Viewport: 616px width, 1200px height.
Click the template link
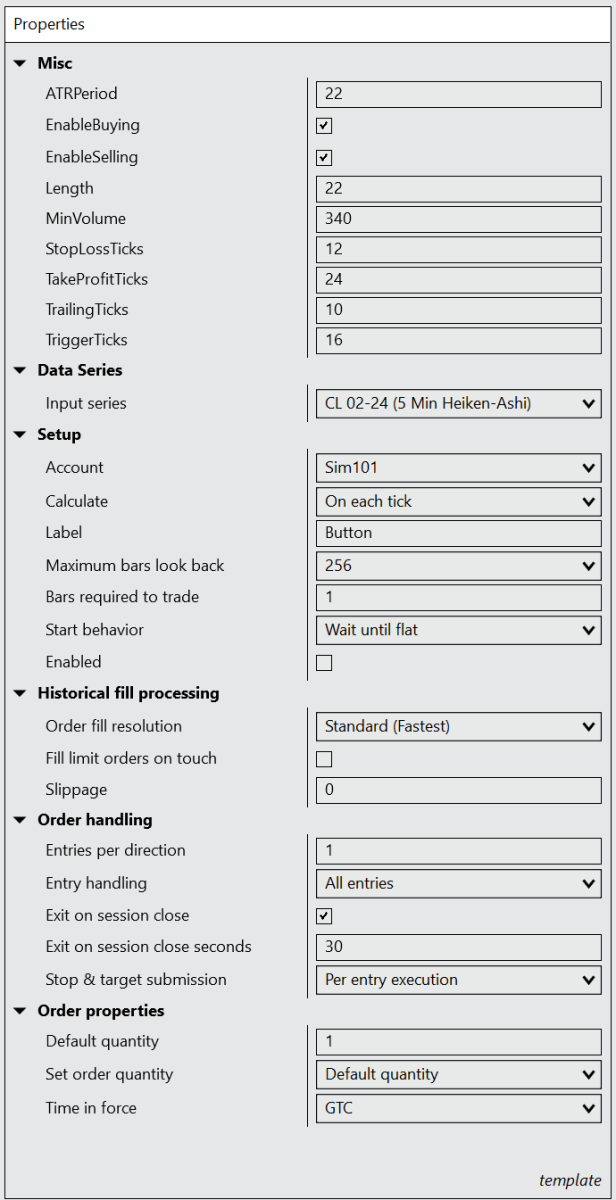[x=570, y=1180]
